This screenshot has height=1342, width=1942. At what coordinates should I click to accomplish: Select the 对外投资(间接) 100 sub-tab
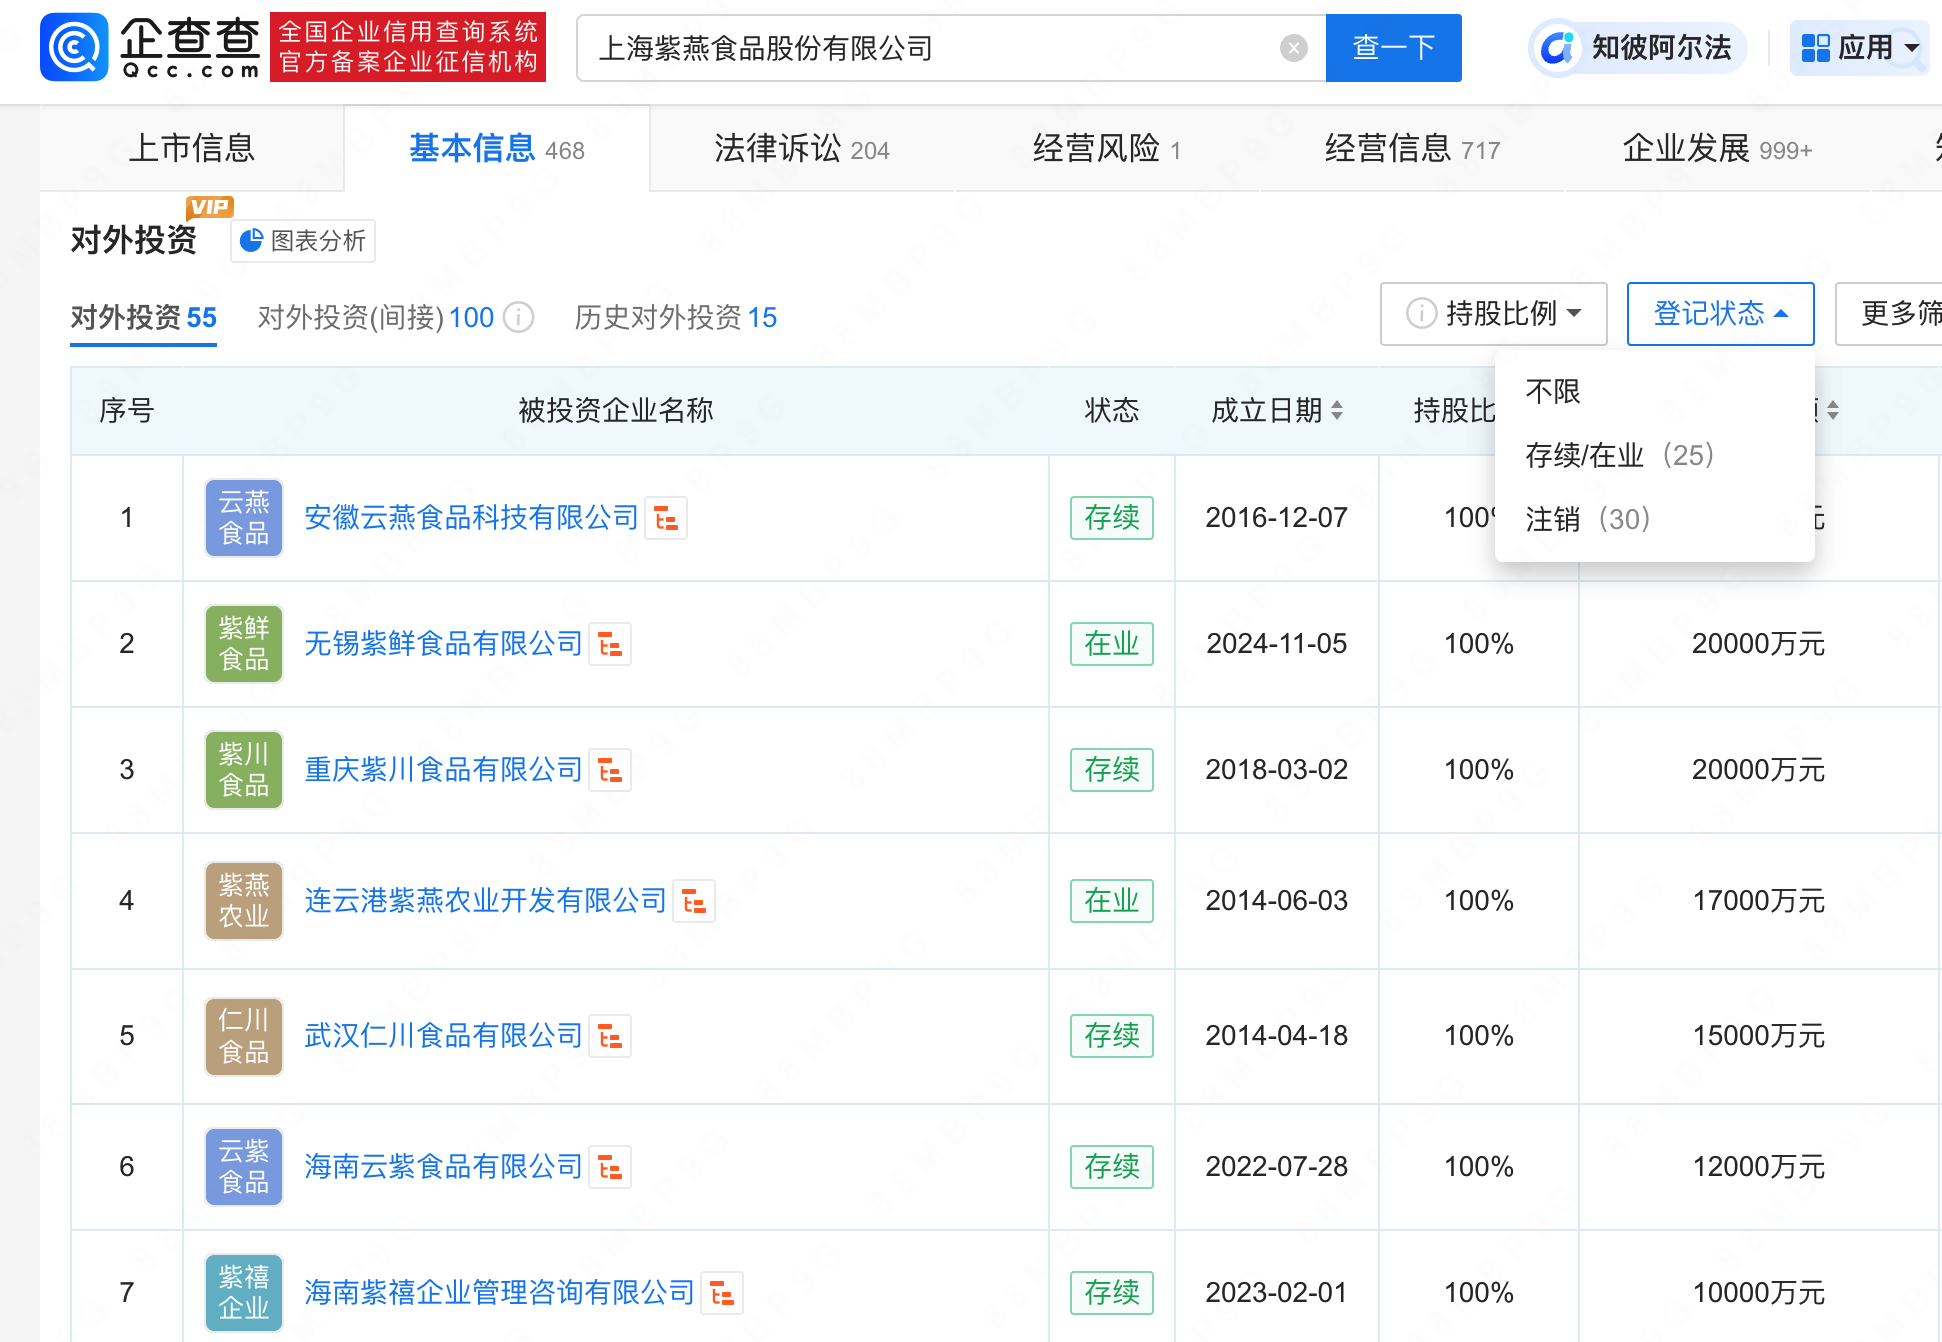tap(375, 318)
